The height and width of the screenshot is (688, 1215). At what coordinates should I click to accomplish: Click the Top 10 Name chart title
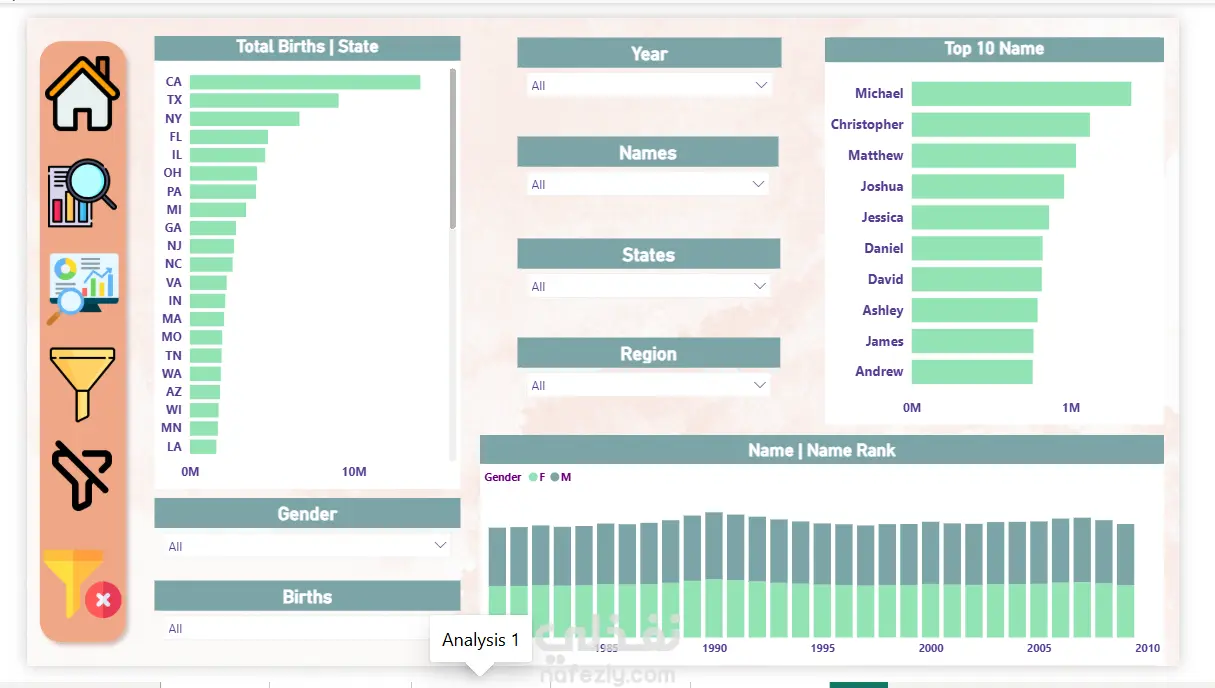click(x=994, y=49)
